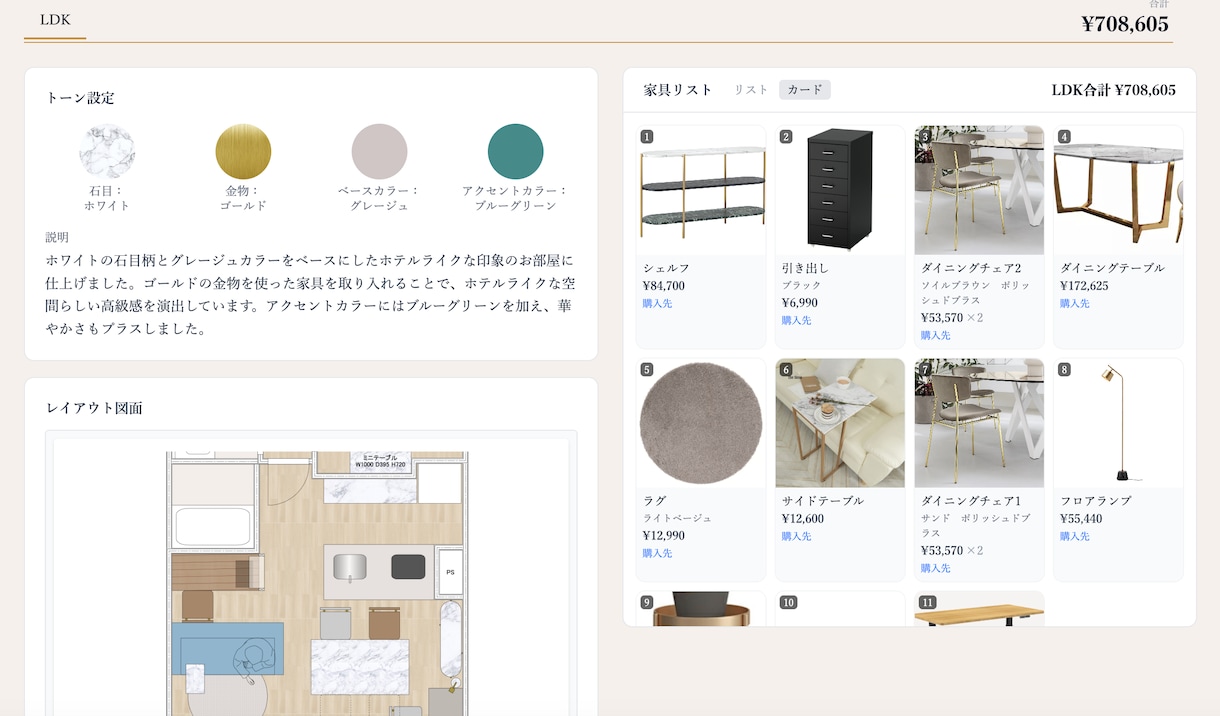Open the シェルフ product image

click(701, 190)
